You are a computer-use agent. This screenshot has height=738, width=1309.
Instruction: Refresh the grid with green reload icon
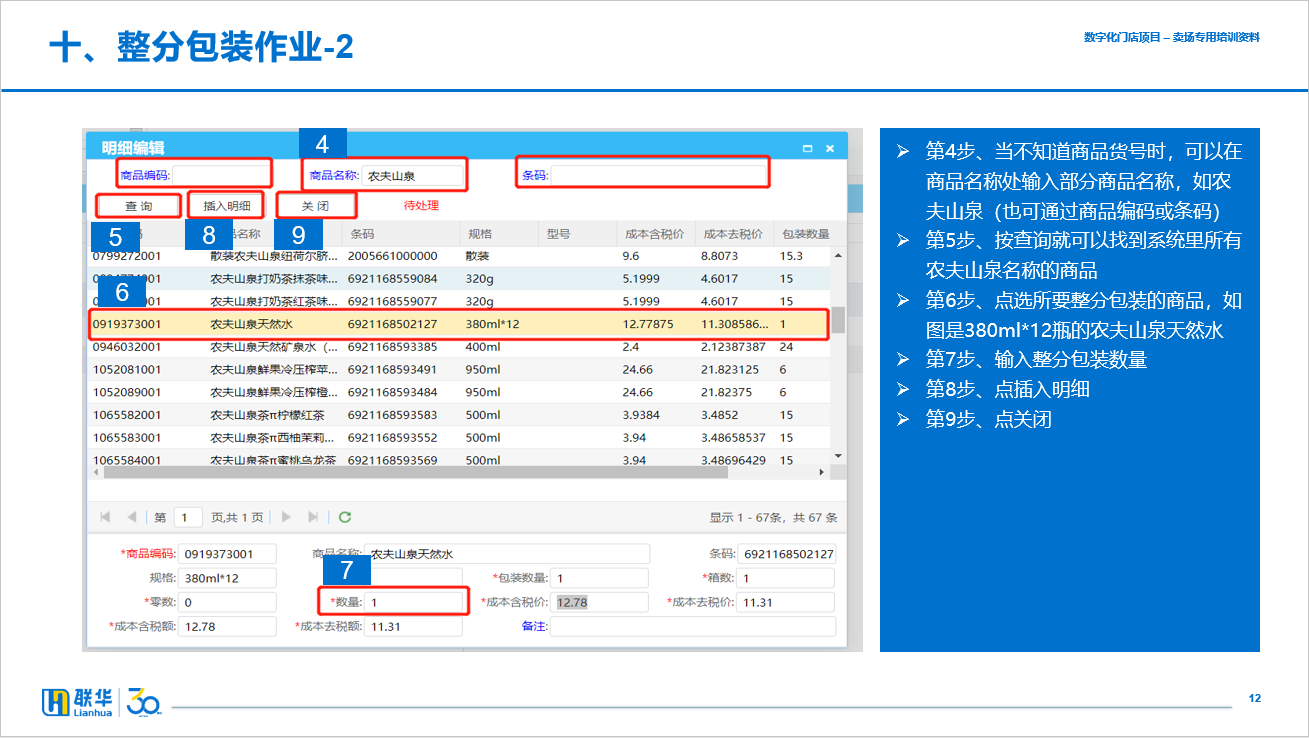[x=345, y=517]
